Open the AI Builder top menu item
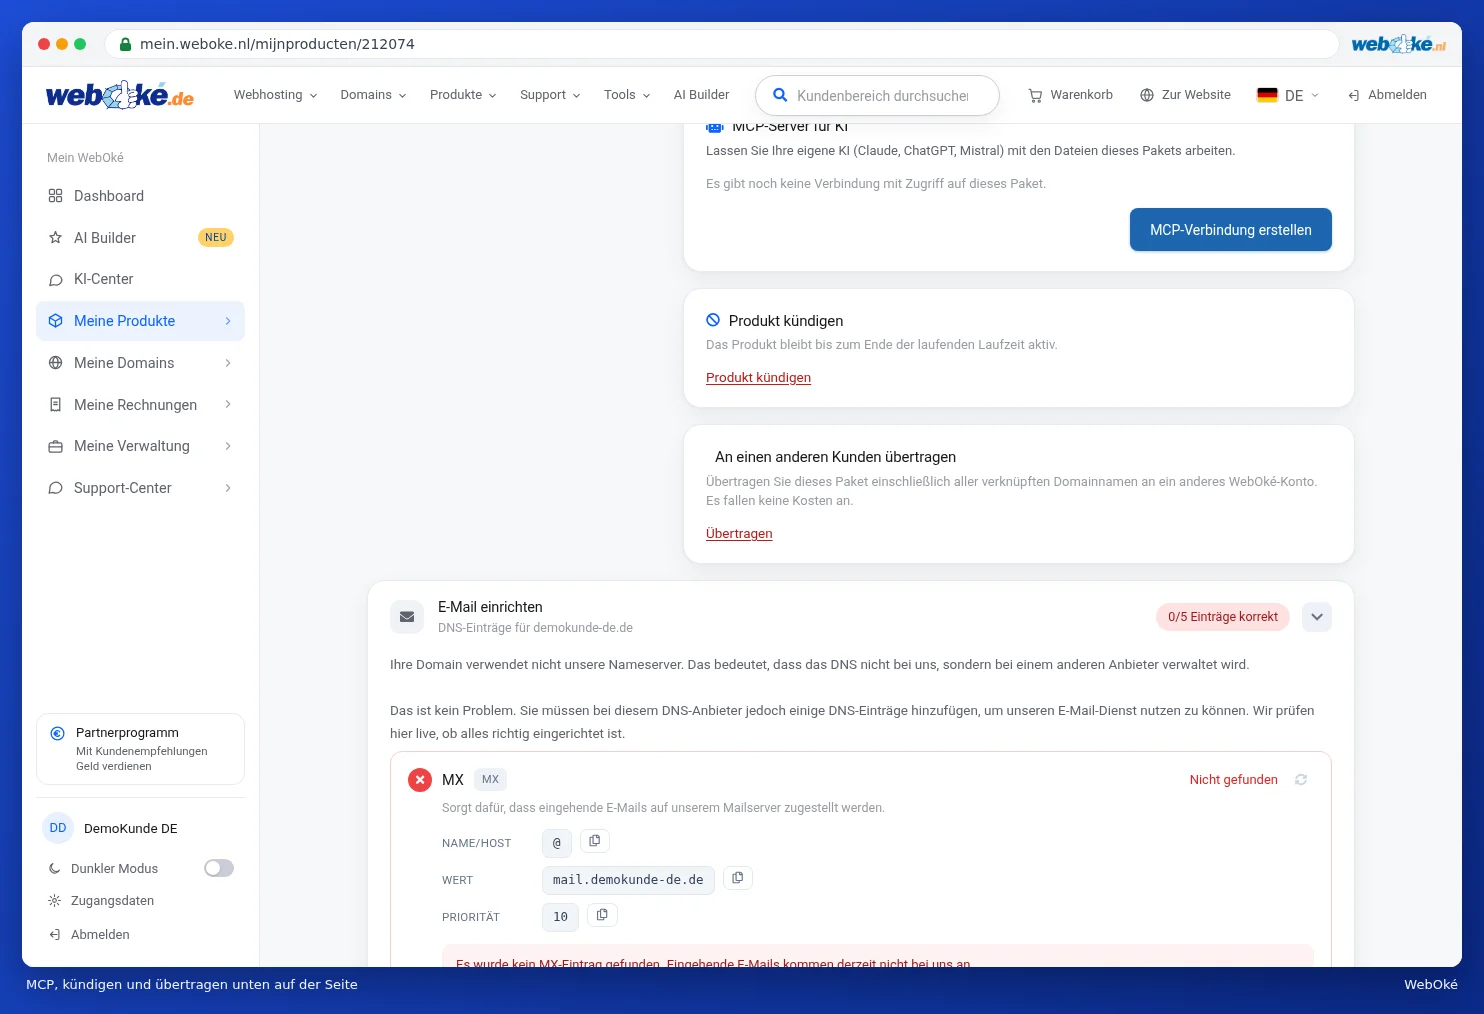The height and width of the screenshot is (1014, 1484). [701, 95]
